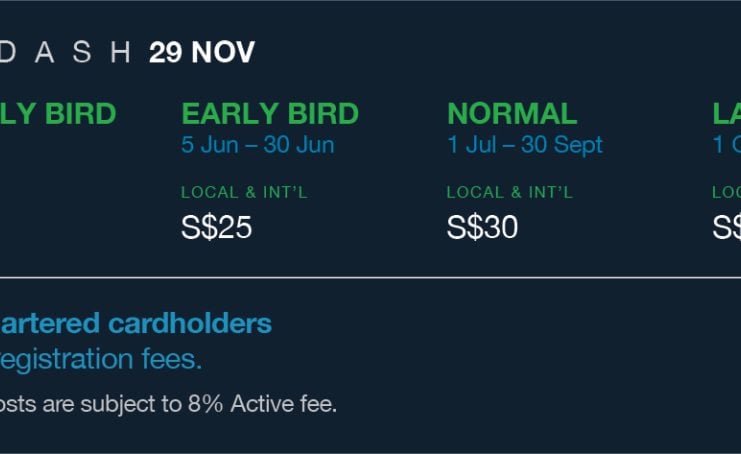The image size is (741, 454).
Task: Open the chartered cardholders promo text
Action: (136, 324)
